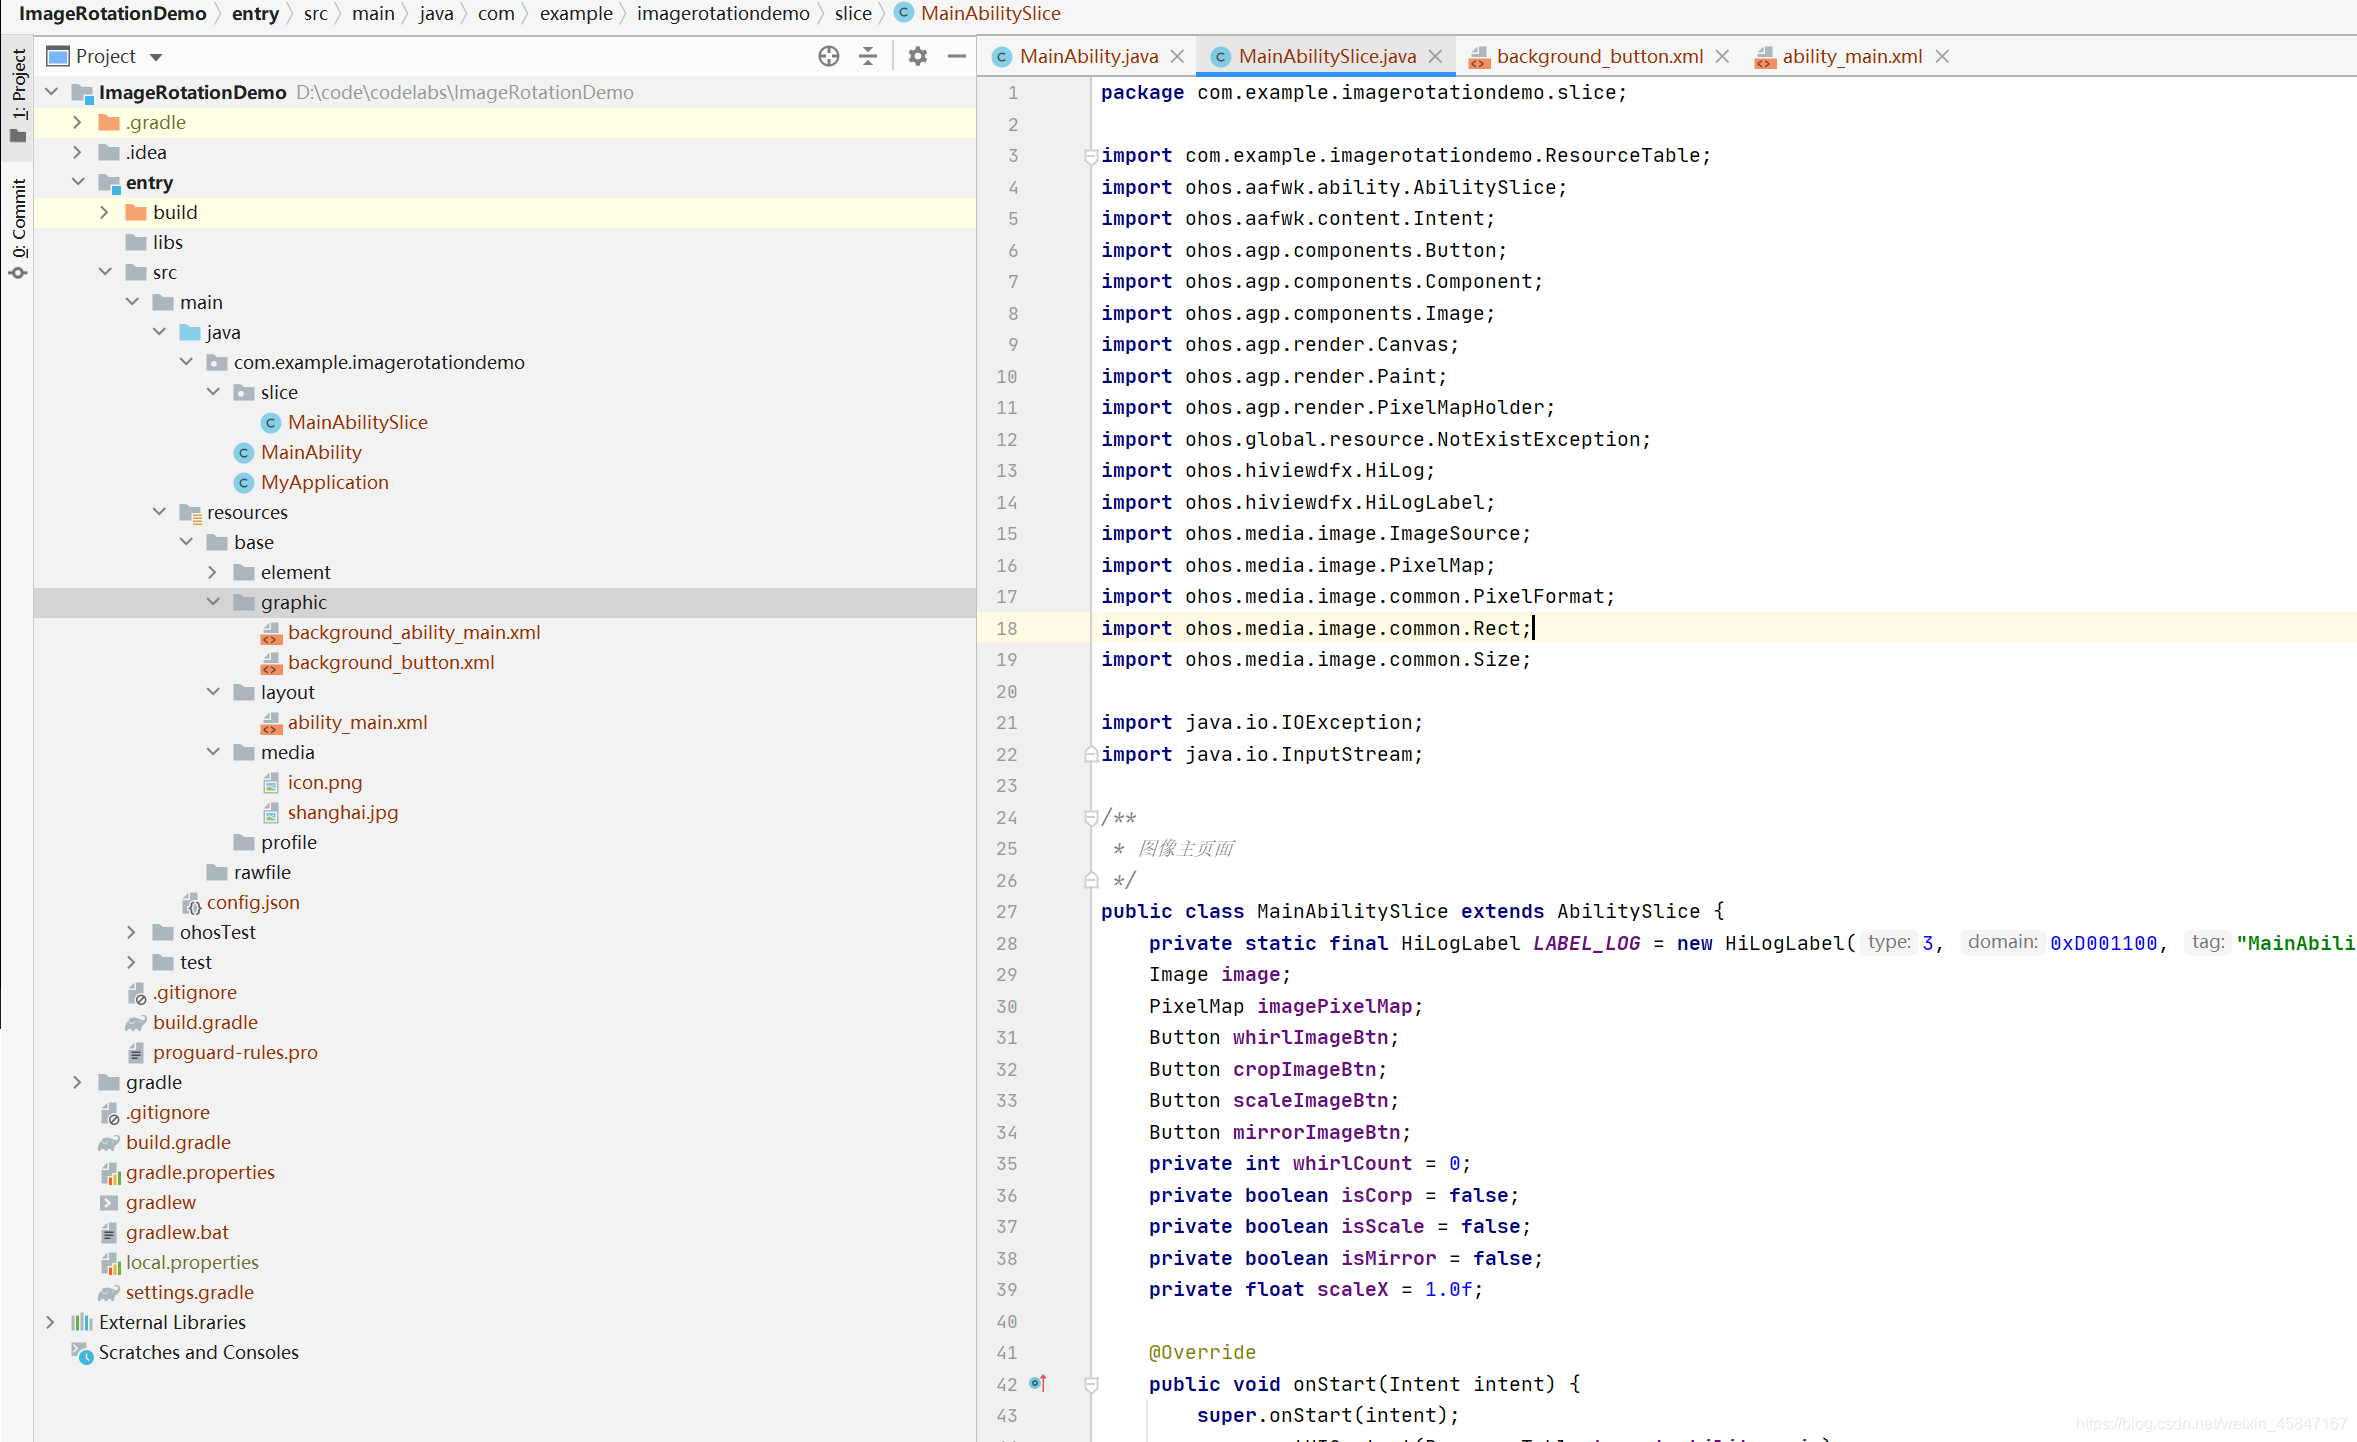Expand the .idea folder
The width and height of the screenshot is (2357, 1442).
78,152
